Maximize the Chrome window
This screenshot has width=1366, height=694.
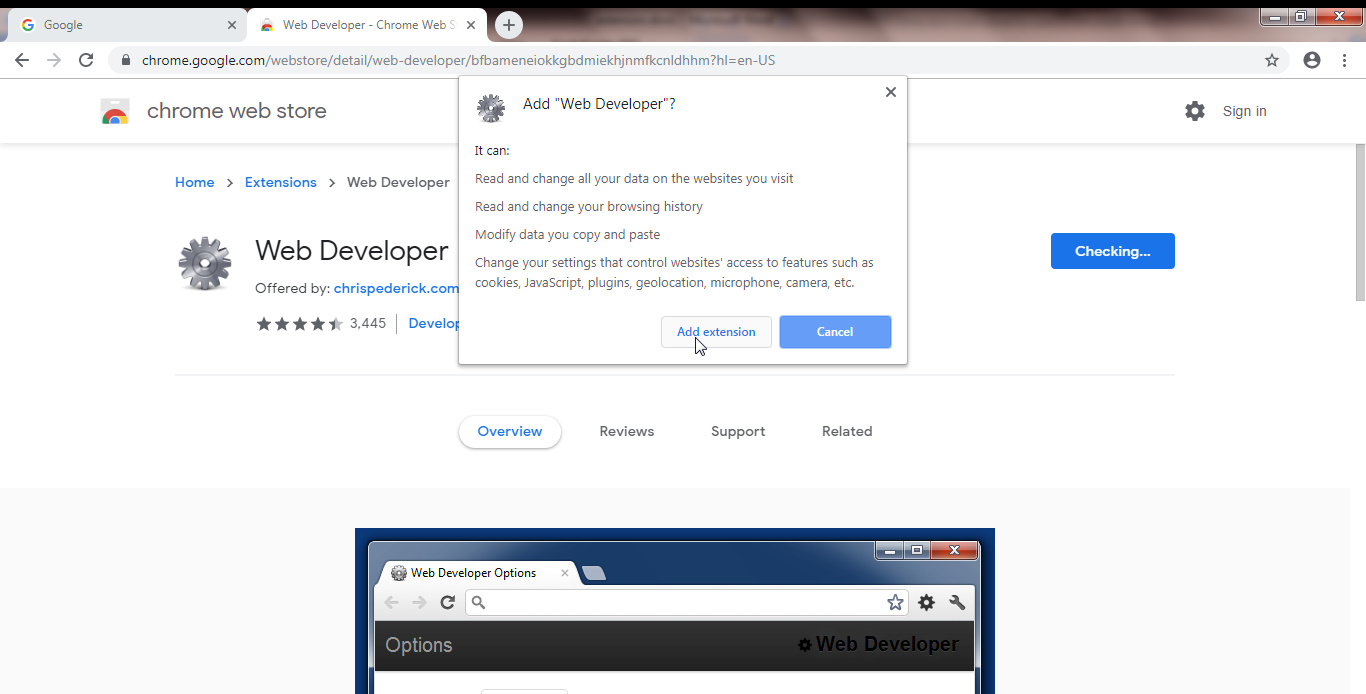tap(1300, 16)
